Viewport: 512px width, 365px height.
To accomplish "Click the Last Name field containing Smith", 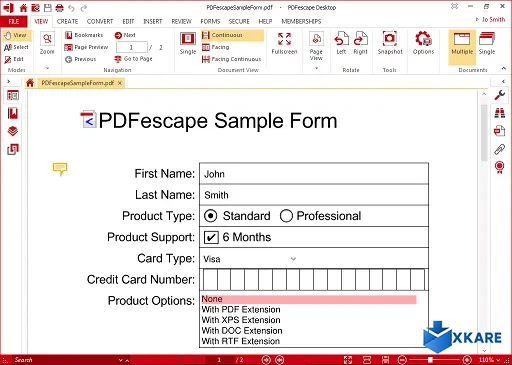I will [x=314, y=195].
